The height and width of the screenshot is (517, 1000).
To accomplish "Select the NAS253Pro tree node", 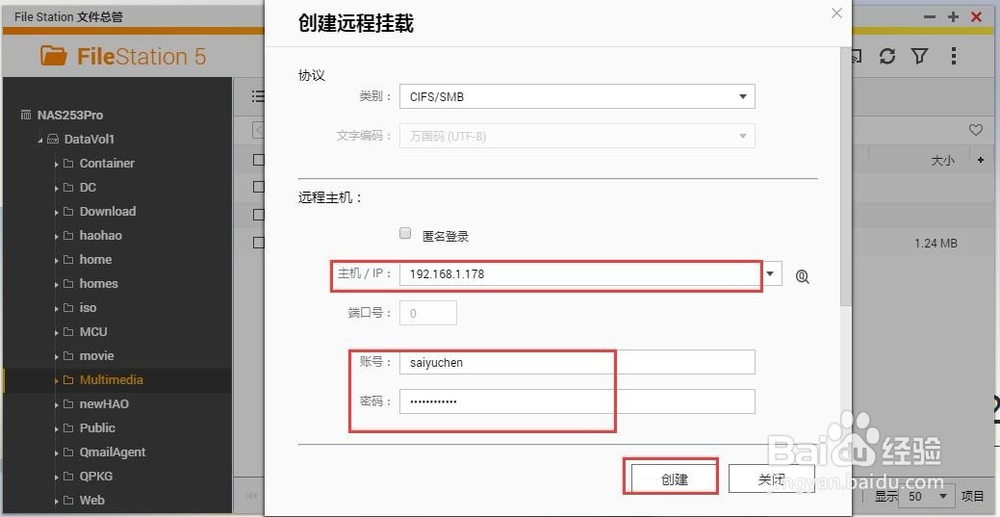I will 70,115.
